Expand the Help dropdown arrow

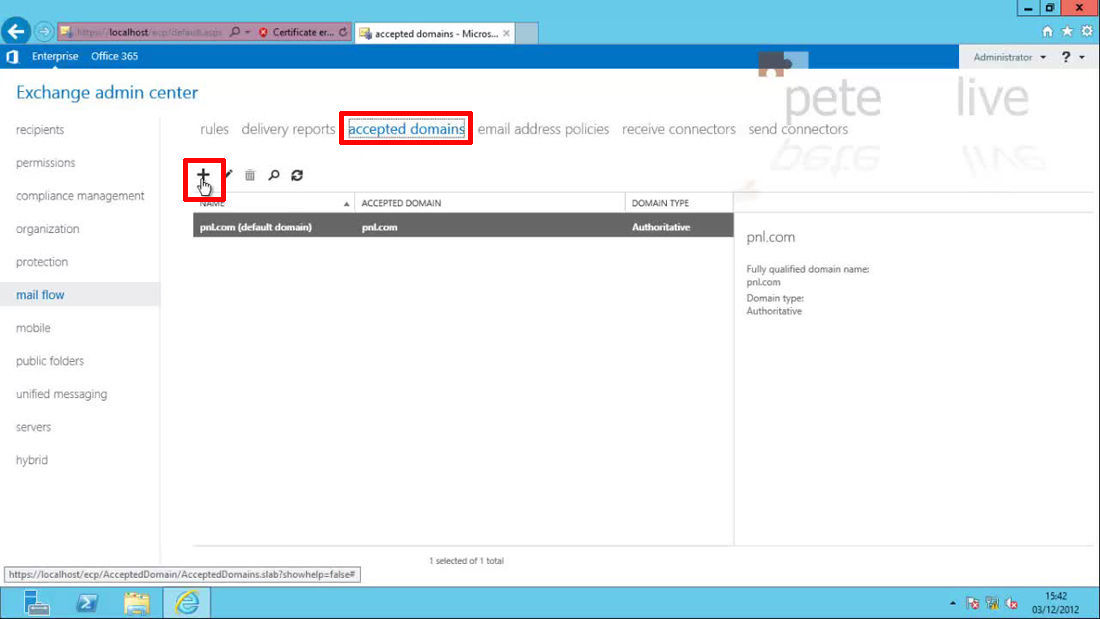1082,57
